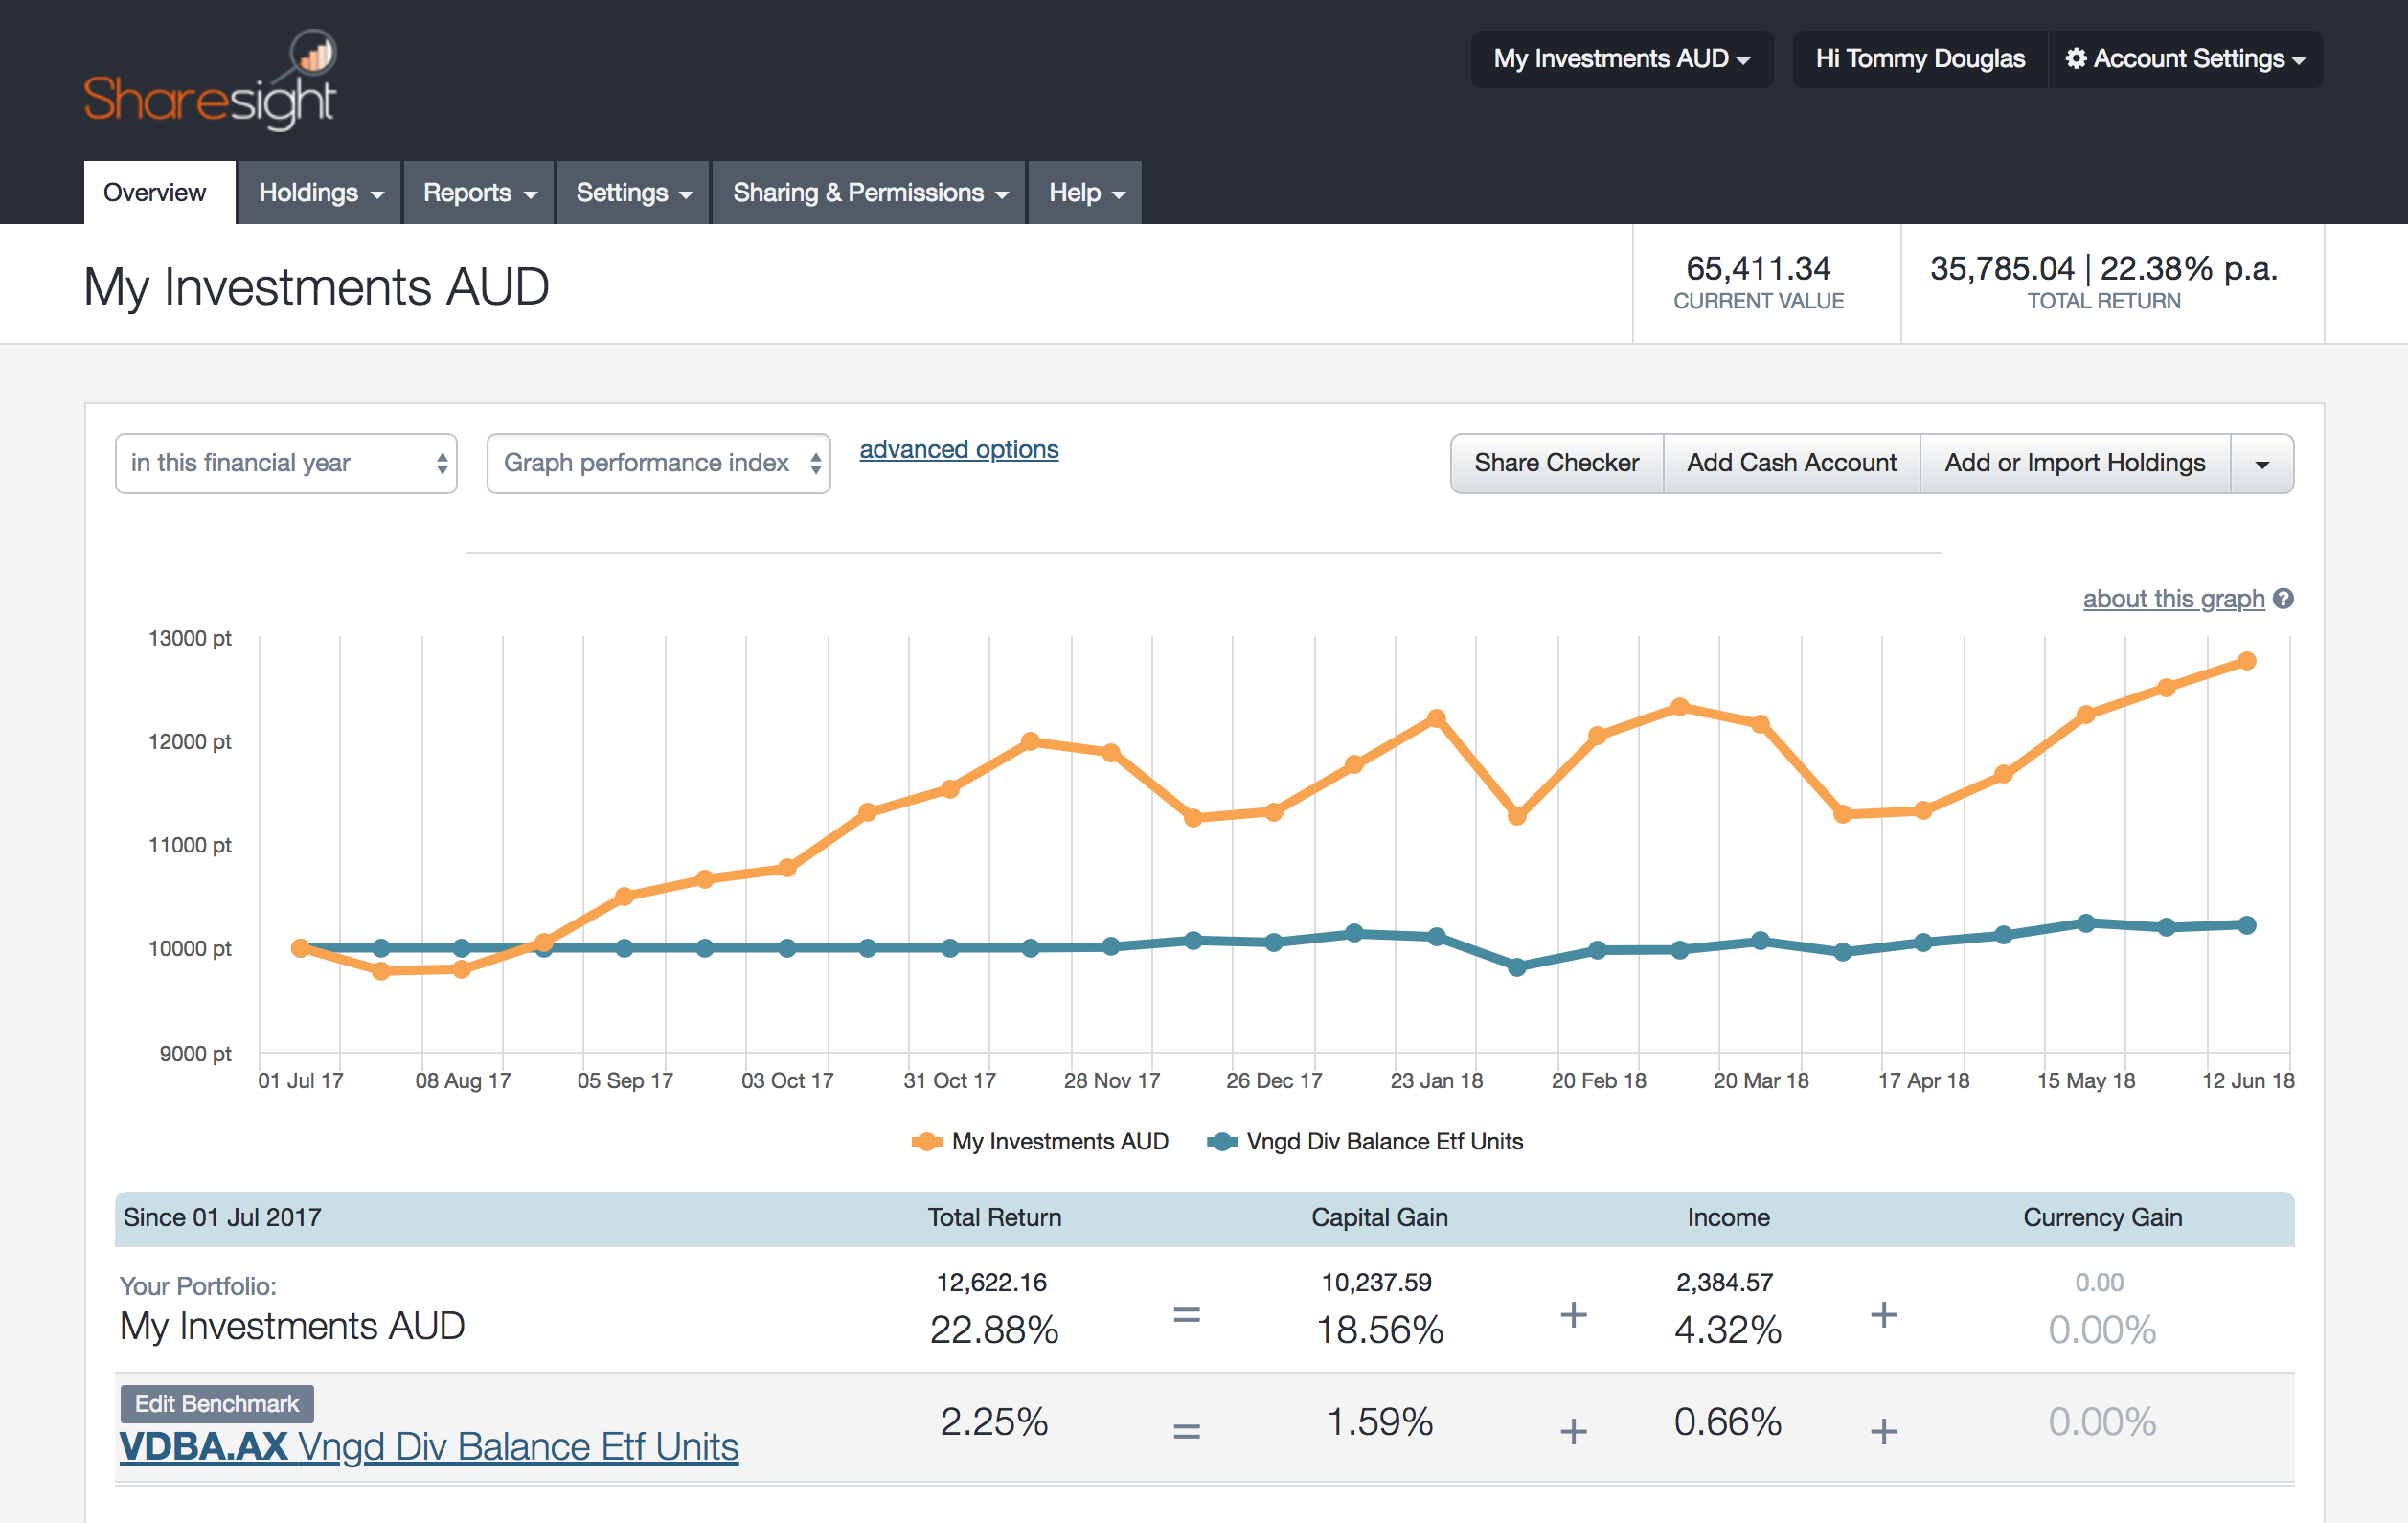Screen dimensions: 2408x1523
Task: Click the gear icon on Account Settings
Action: pyautogui.click(x=2075, y=58)
